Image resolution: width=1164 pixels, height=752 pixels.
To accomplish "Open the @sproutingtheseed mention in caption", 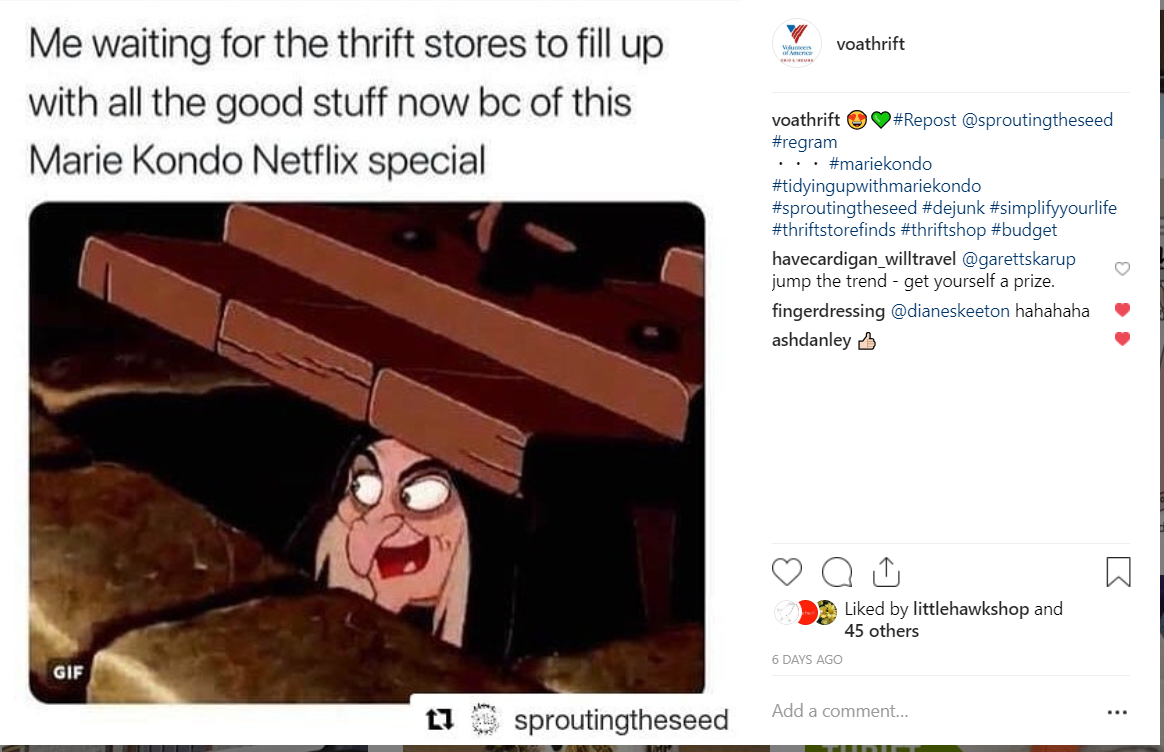I will [x=1037, y=120].
